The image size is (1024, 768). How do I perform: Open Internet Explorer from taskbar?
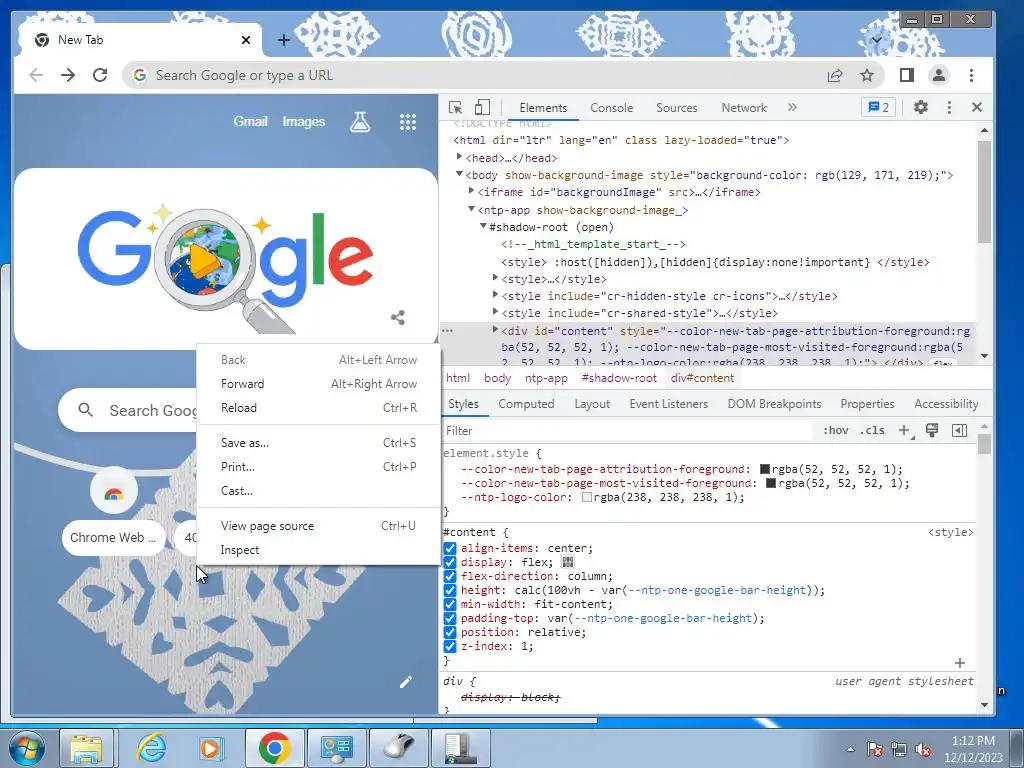click(151, 748)
